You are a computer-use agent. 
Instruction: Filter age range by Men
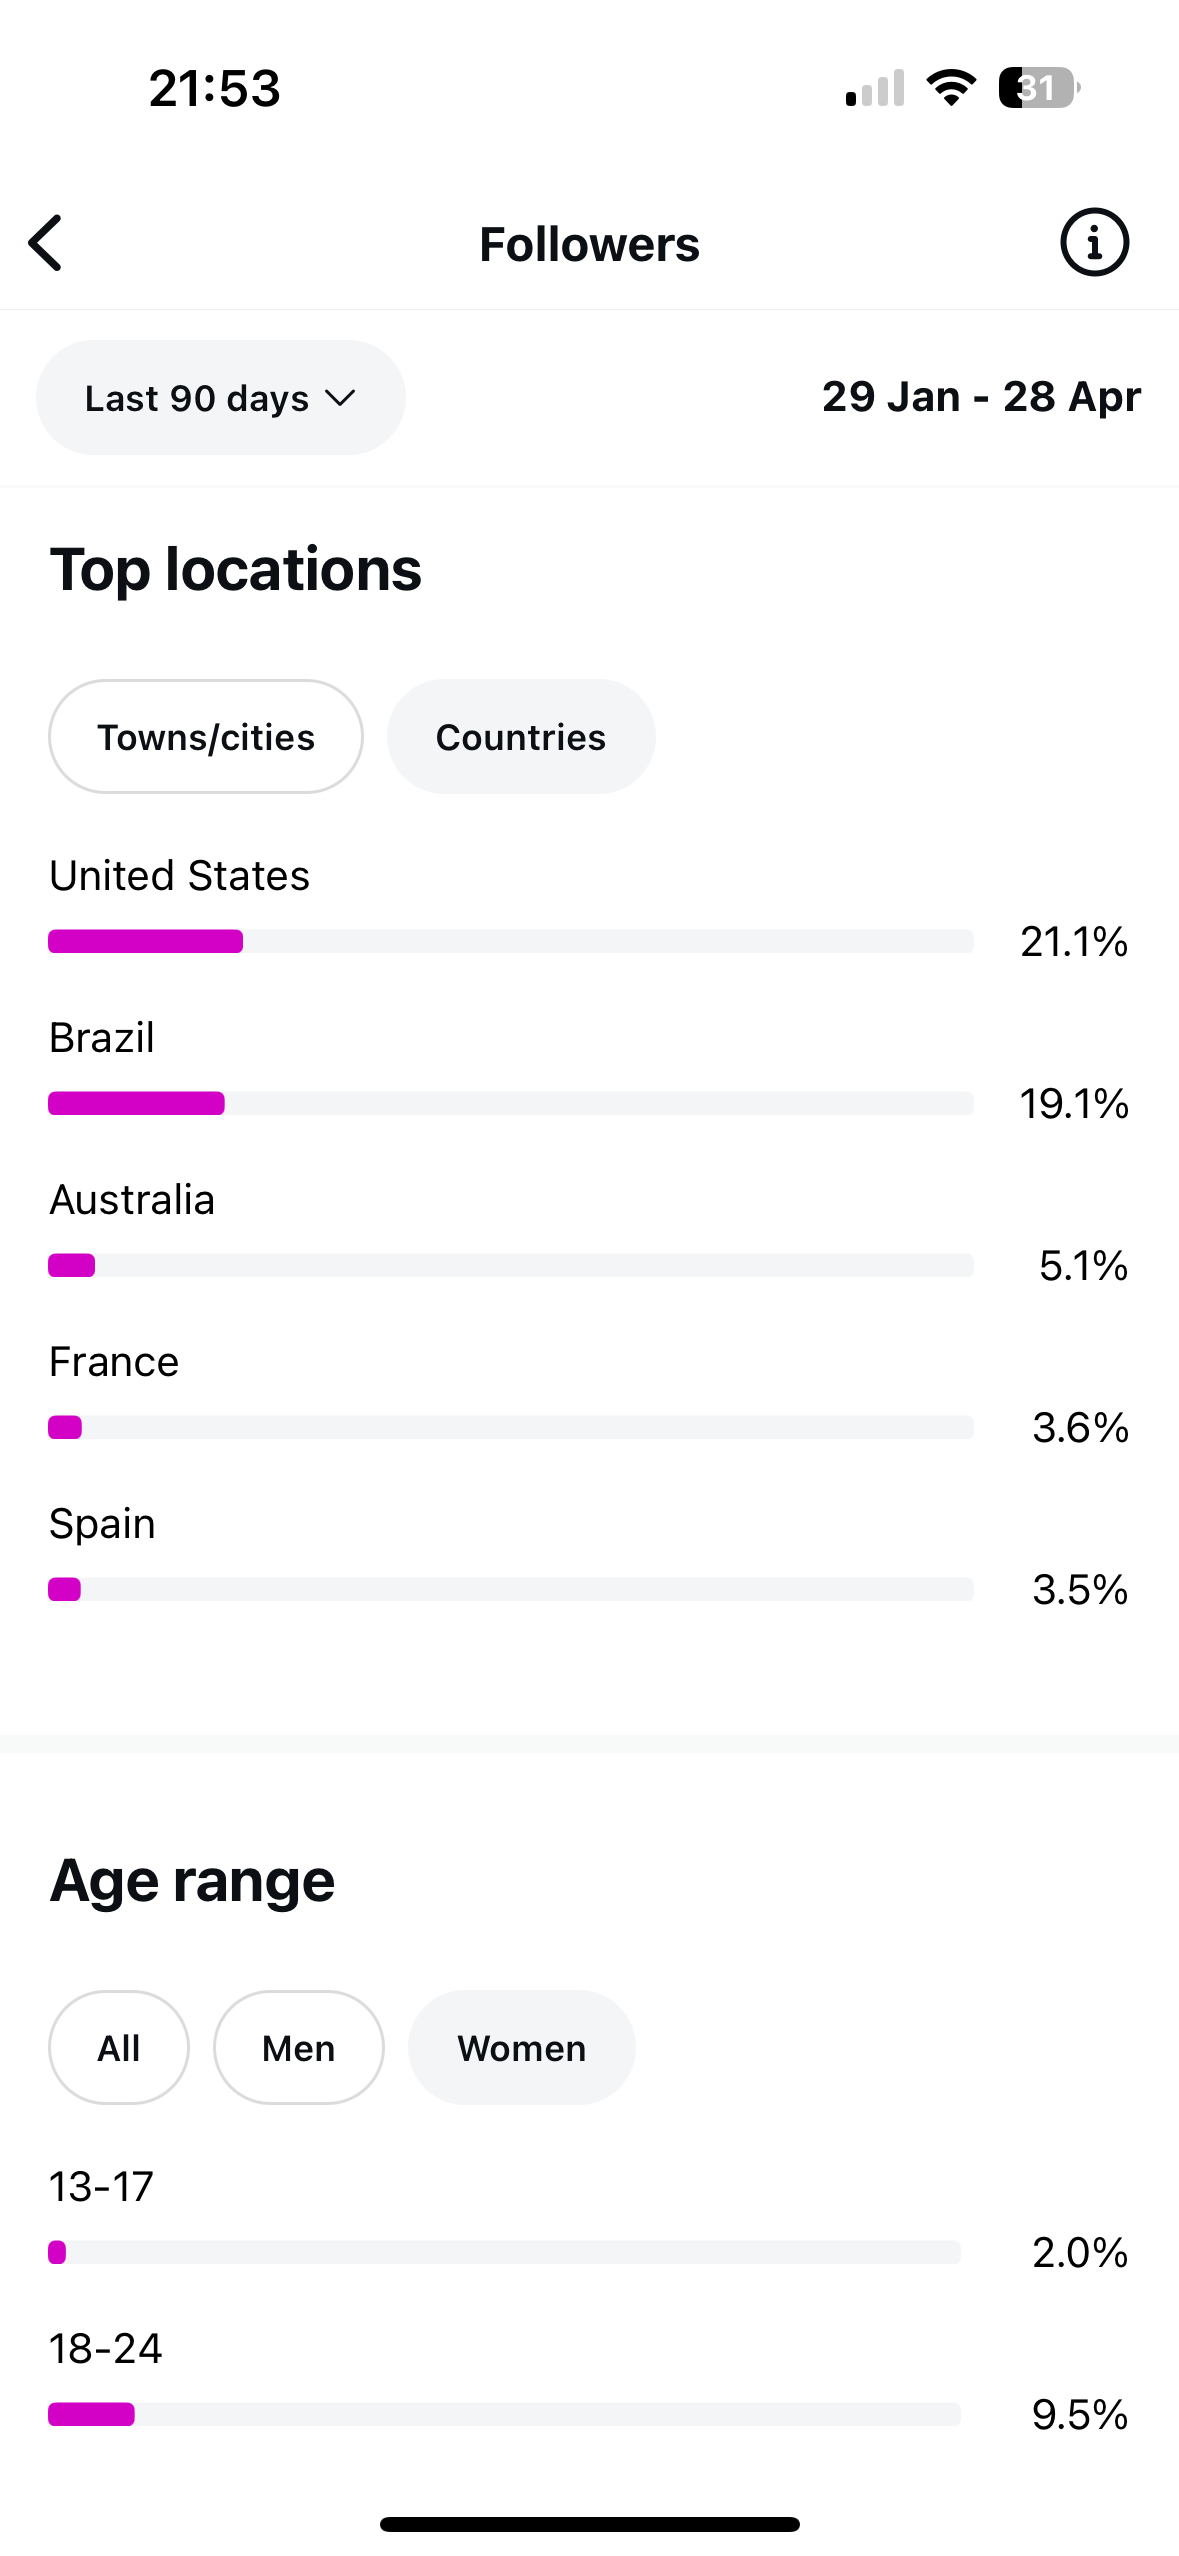pos(299,2048)
